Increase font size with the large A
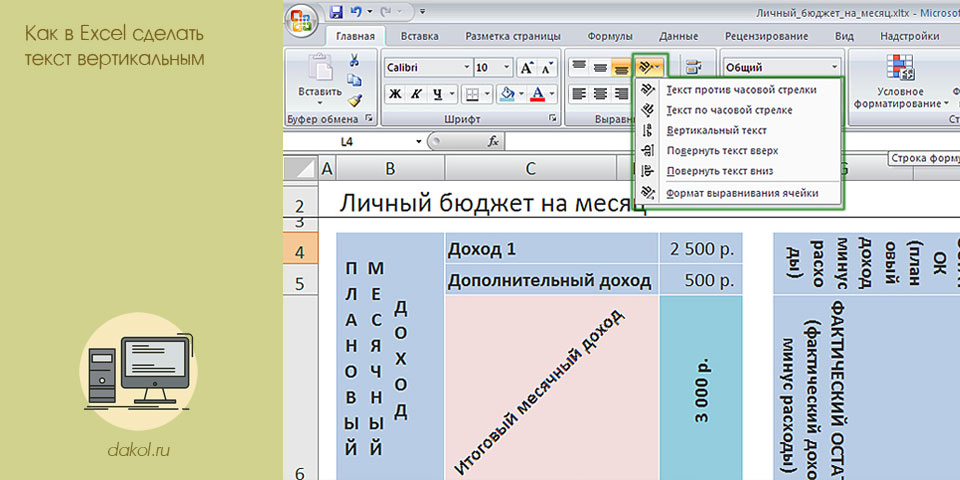 [x=528, y=67]
